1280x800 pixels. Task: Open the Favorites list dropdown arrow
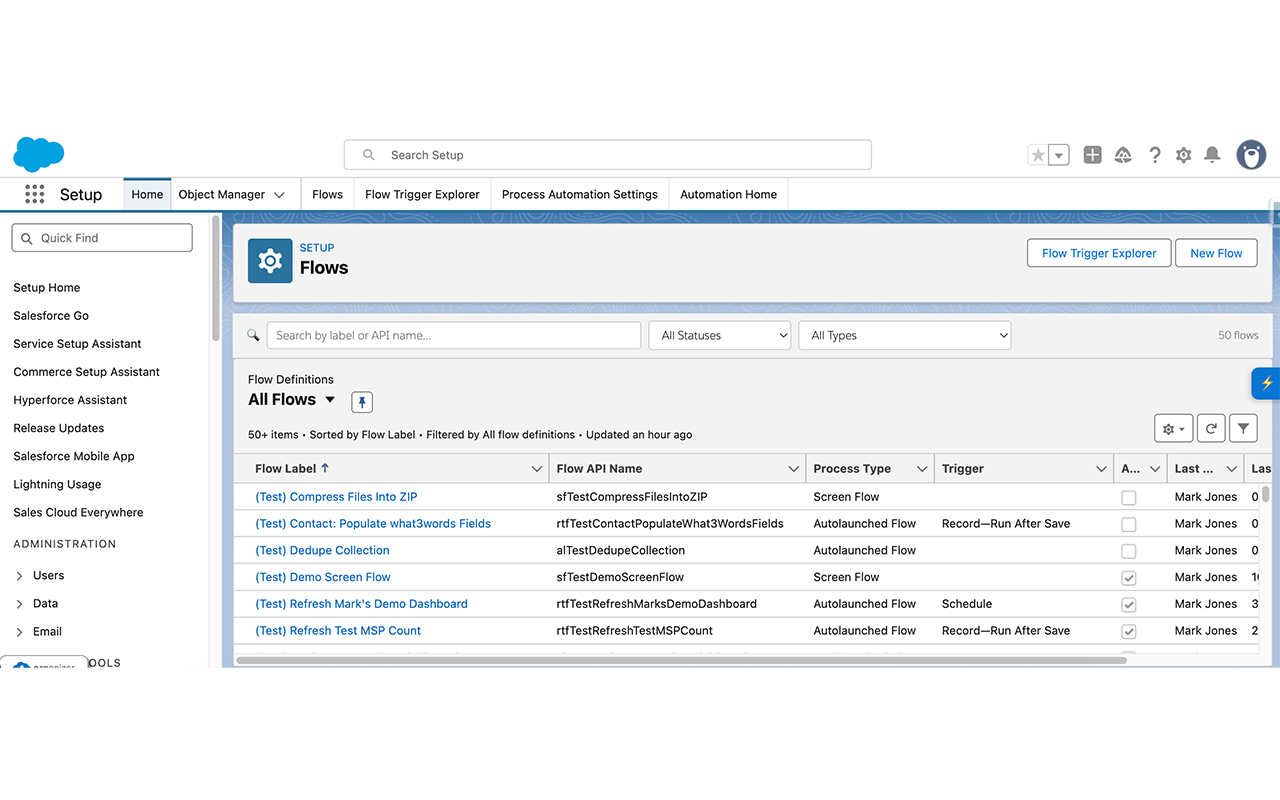[1060, 155]
